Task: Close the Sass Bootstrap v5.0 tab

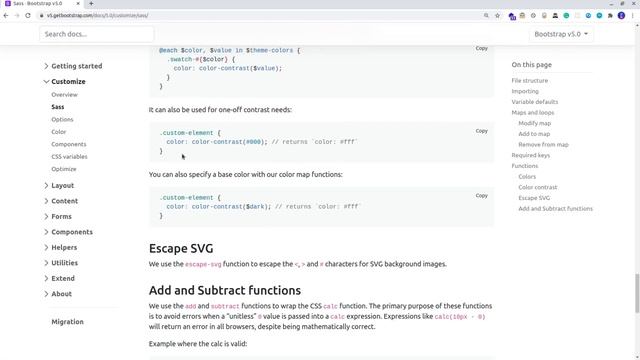Action: [78, 4]
